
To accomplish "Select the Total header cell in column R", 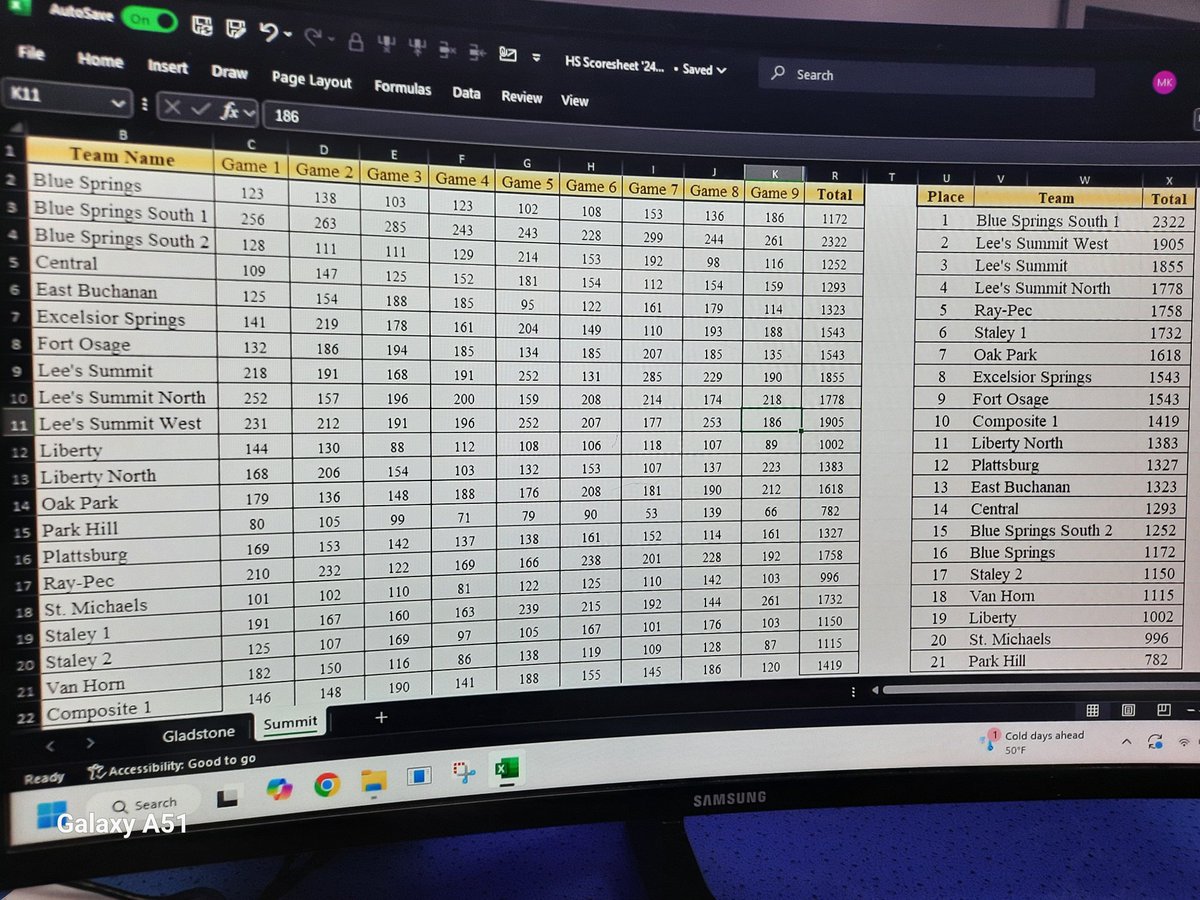I will click(x=834, y=194).
